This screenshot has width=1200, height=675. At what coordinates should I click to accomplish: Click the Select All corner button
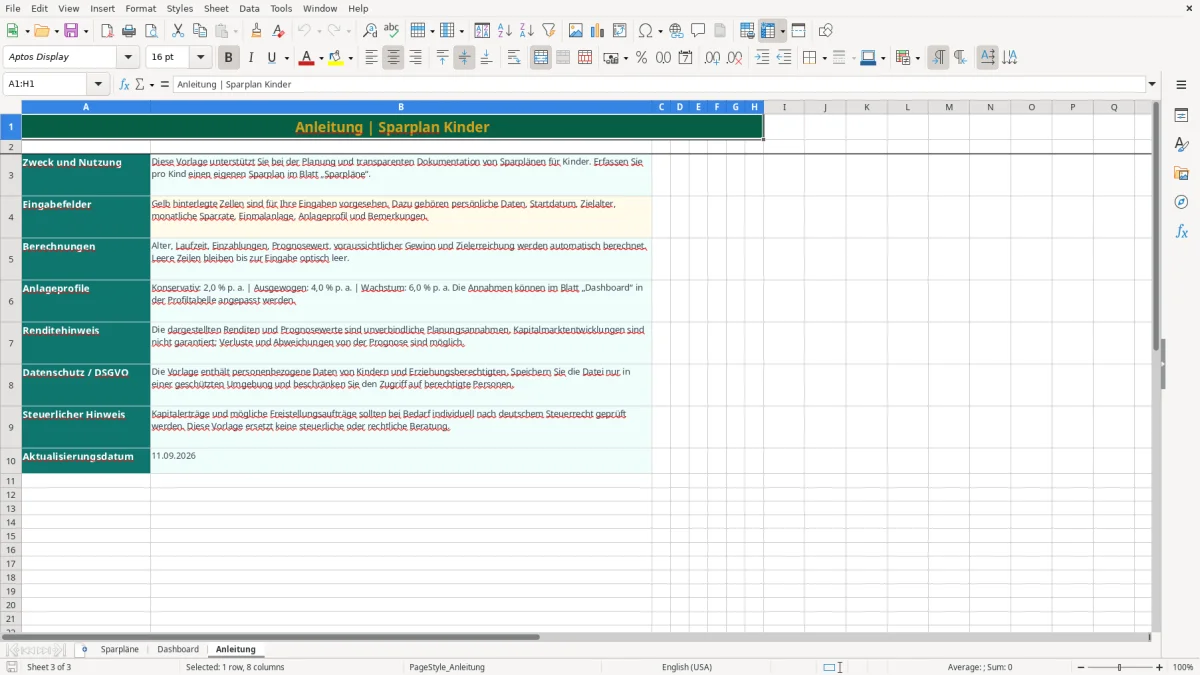[x=11, y=107]
